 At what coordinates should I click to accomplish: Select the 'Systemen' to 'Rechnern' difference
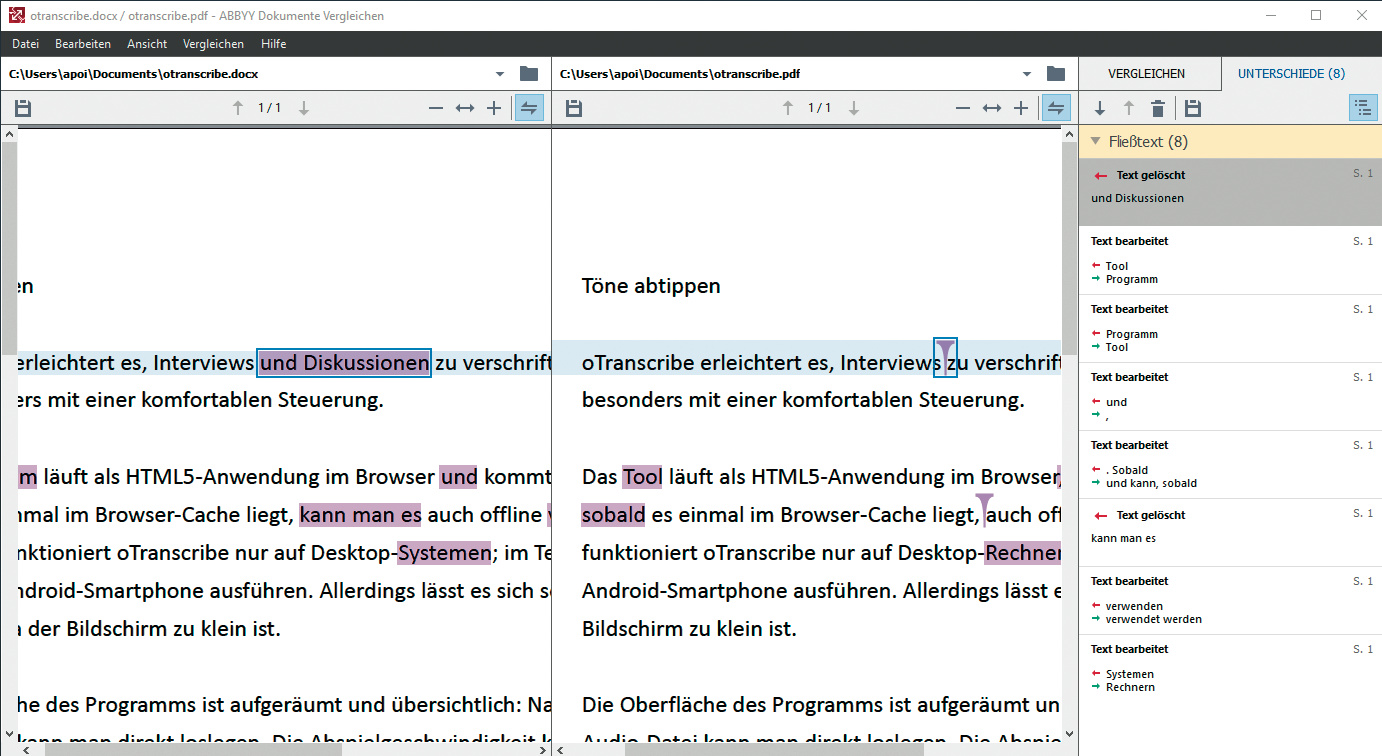1230,668
